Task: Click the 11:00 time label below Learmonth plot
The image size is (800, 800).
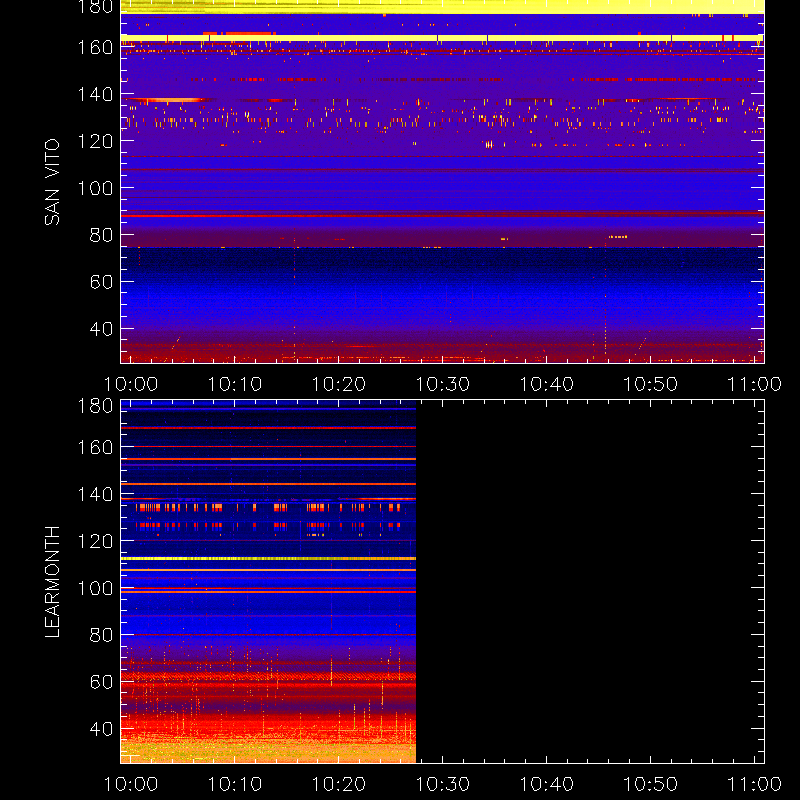Action: pos(754,784)
